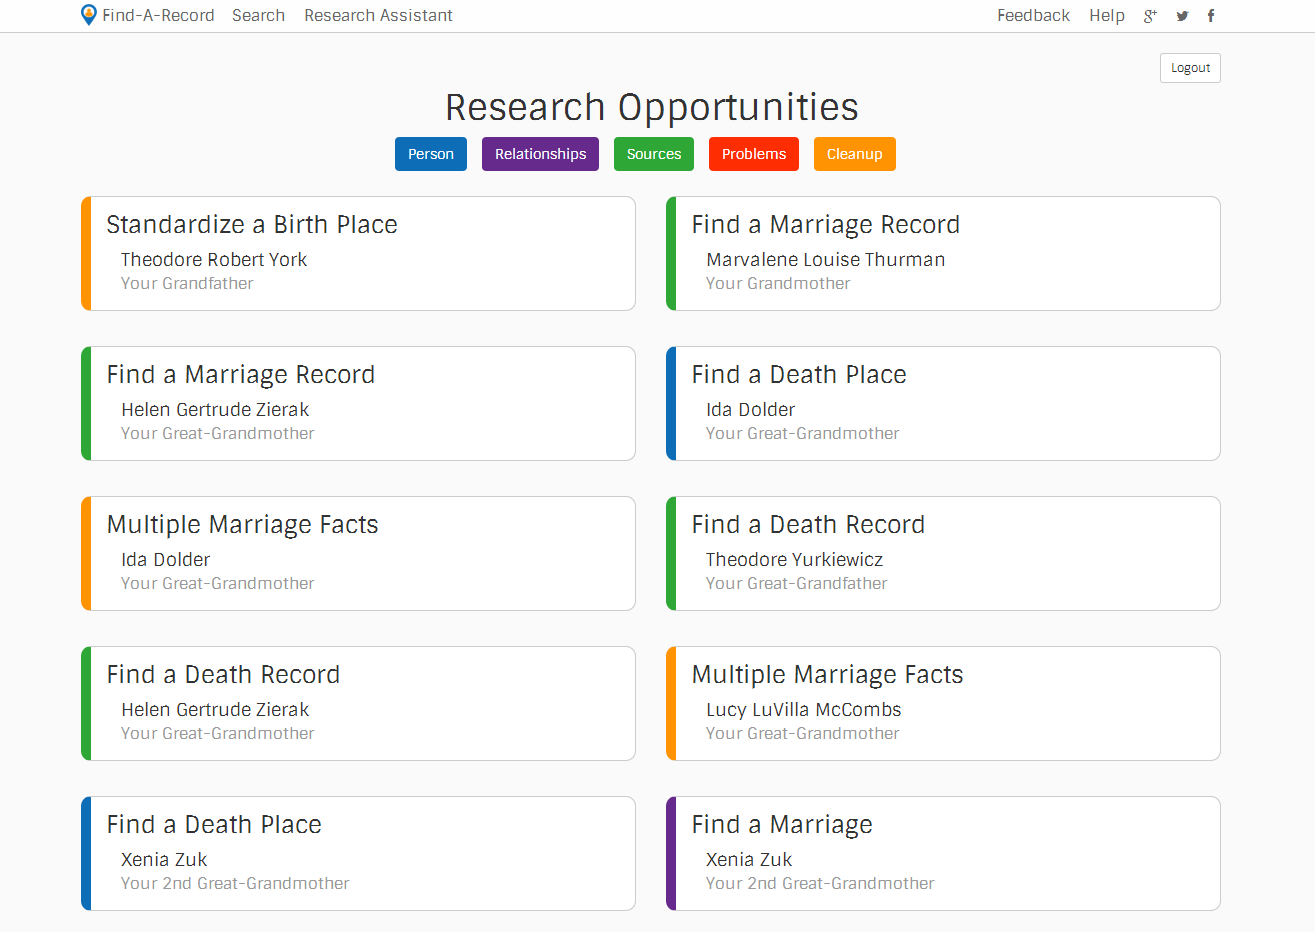
Task: Open Multiple Marriage Facts for Ida Dolder
Action: (x=358, y=553)
